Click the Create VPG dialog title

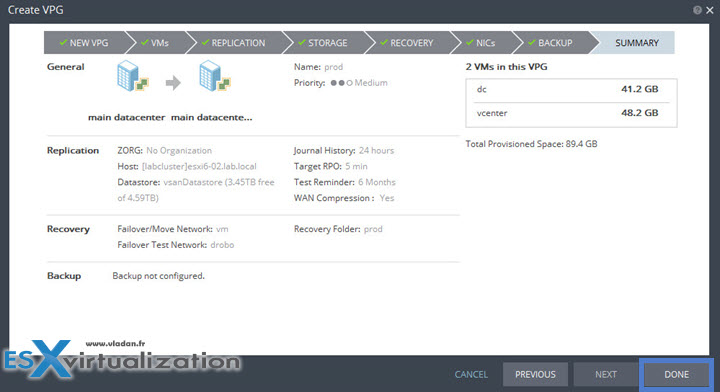coord(36,10)
